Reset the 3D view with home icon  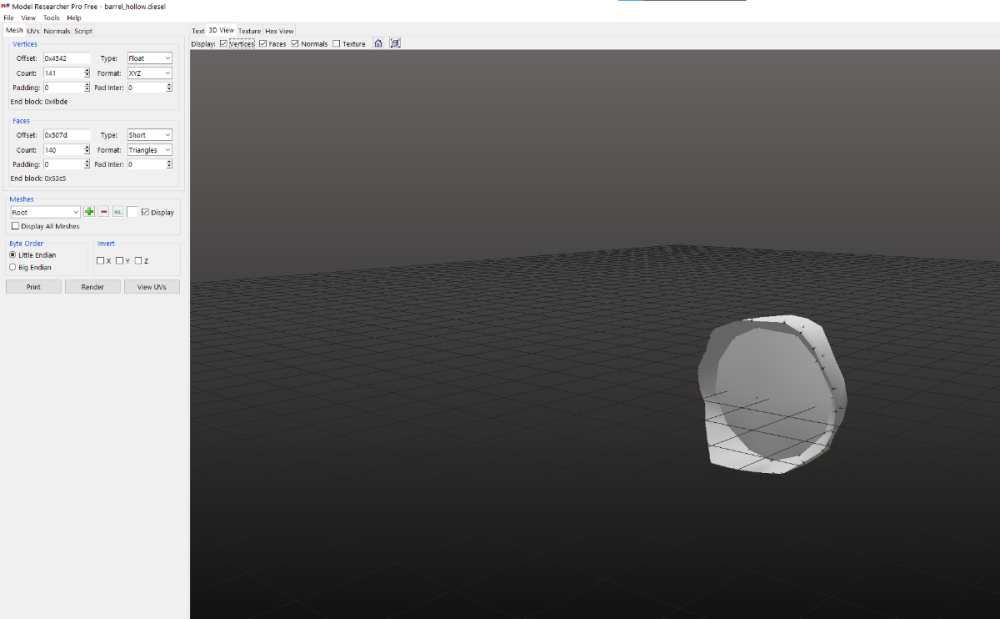[x=378, y=43]
